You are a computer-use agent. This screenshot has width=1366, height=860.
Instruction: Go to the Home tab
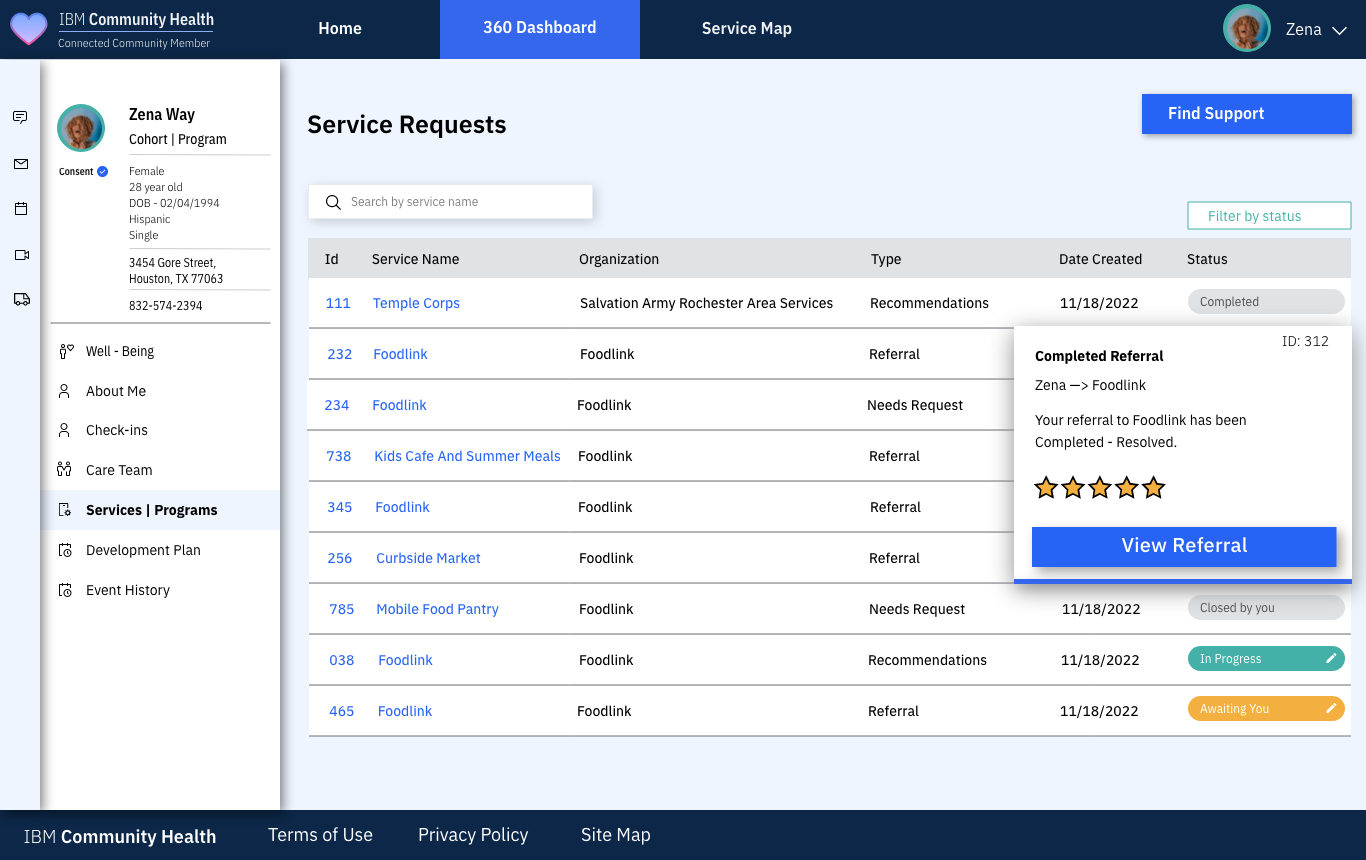pos(340,29)
